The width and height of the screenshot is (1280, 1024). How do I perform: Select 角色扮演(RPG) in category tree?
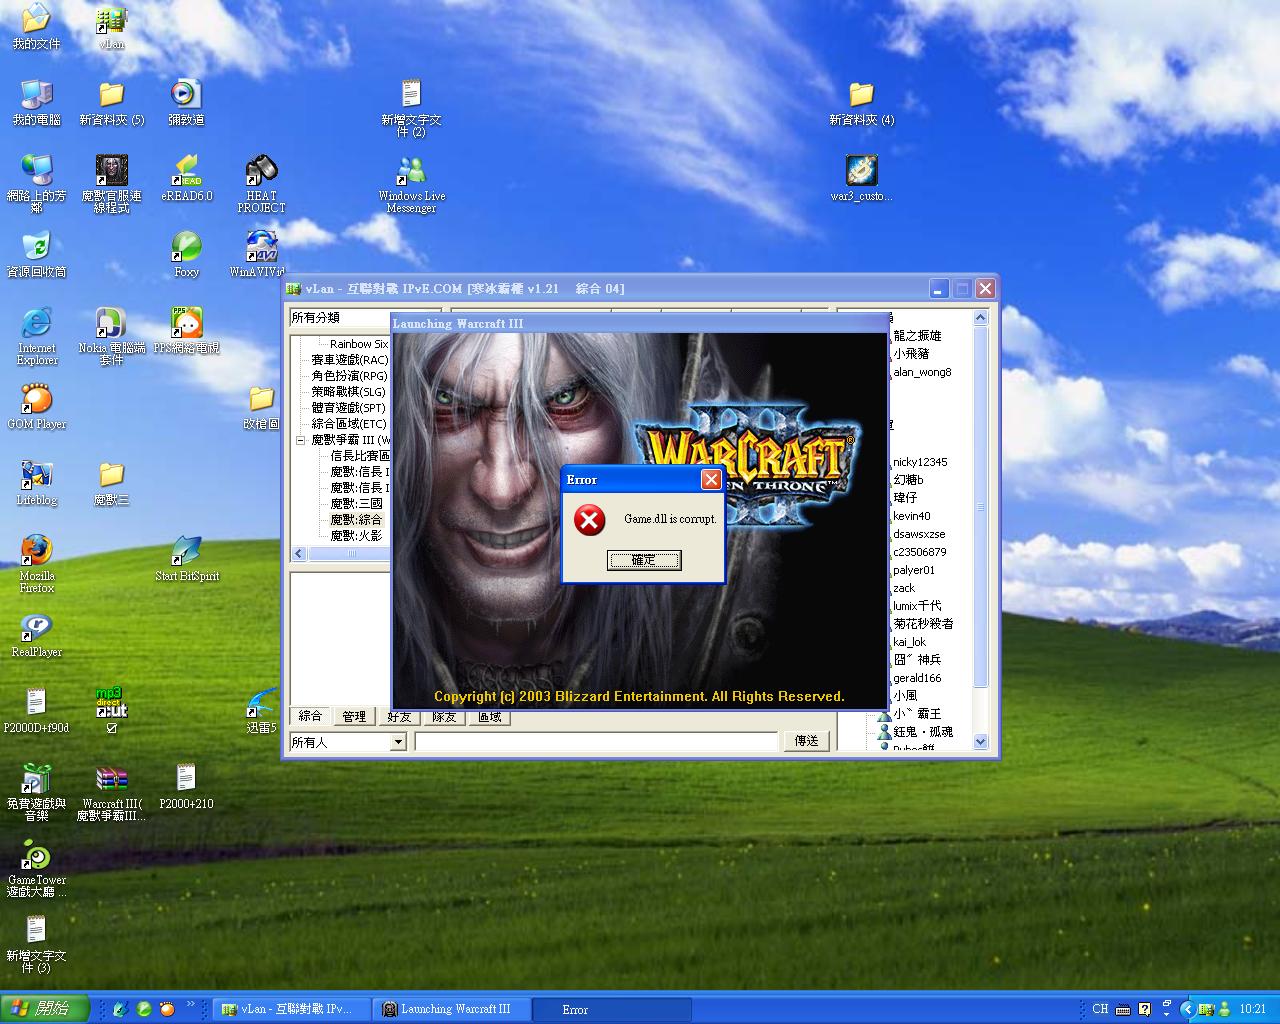pos(348,376)
